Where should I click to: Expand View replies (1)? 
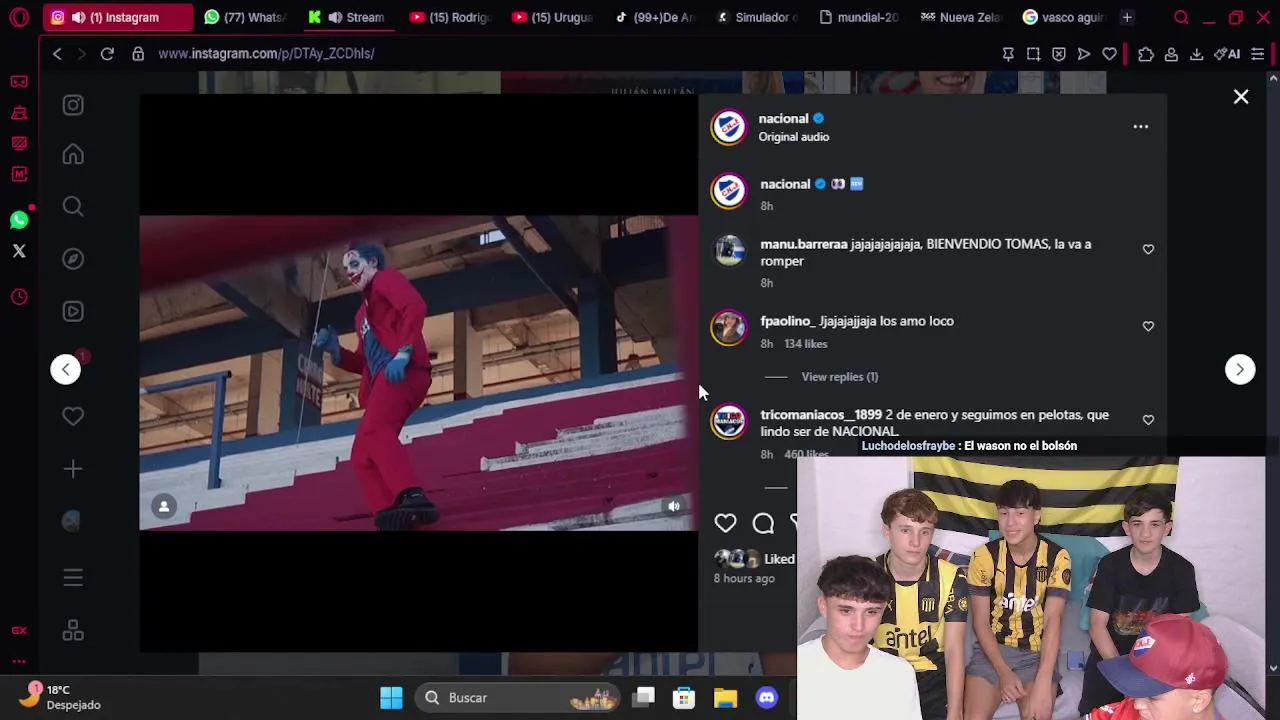[839, 377]
